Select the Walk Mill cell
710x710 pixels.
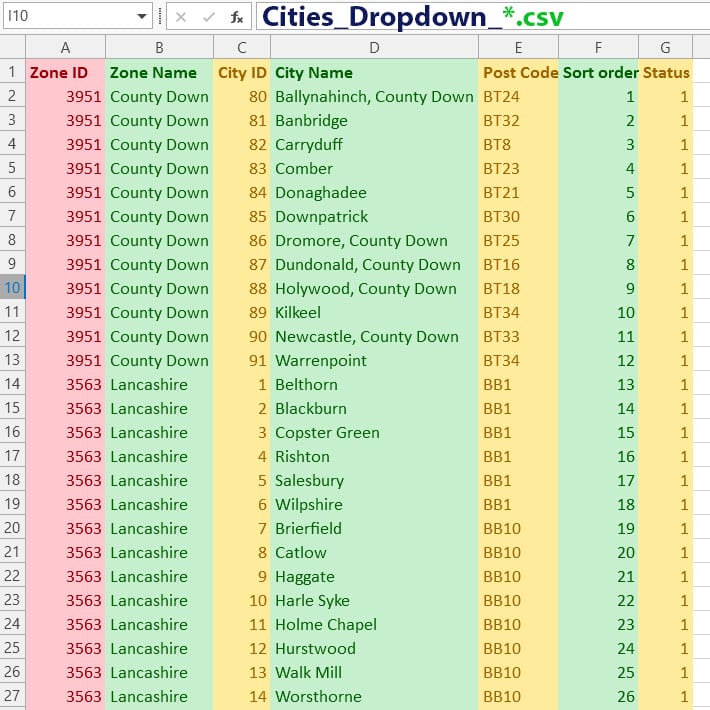[x=374, y=672]
